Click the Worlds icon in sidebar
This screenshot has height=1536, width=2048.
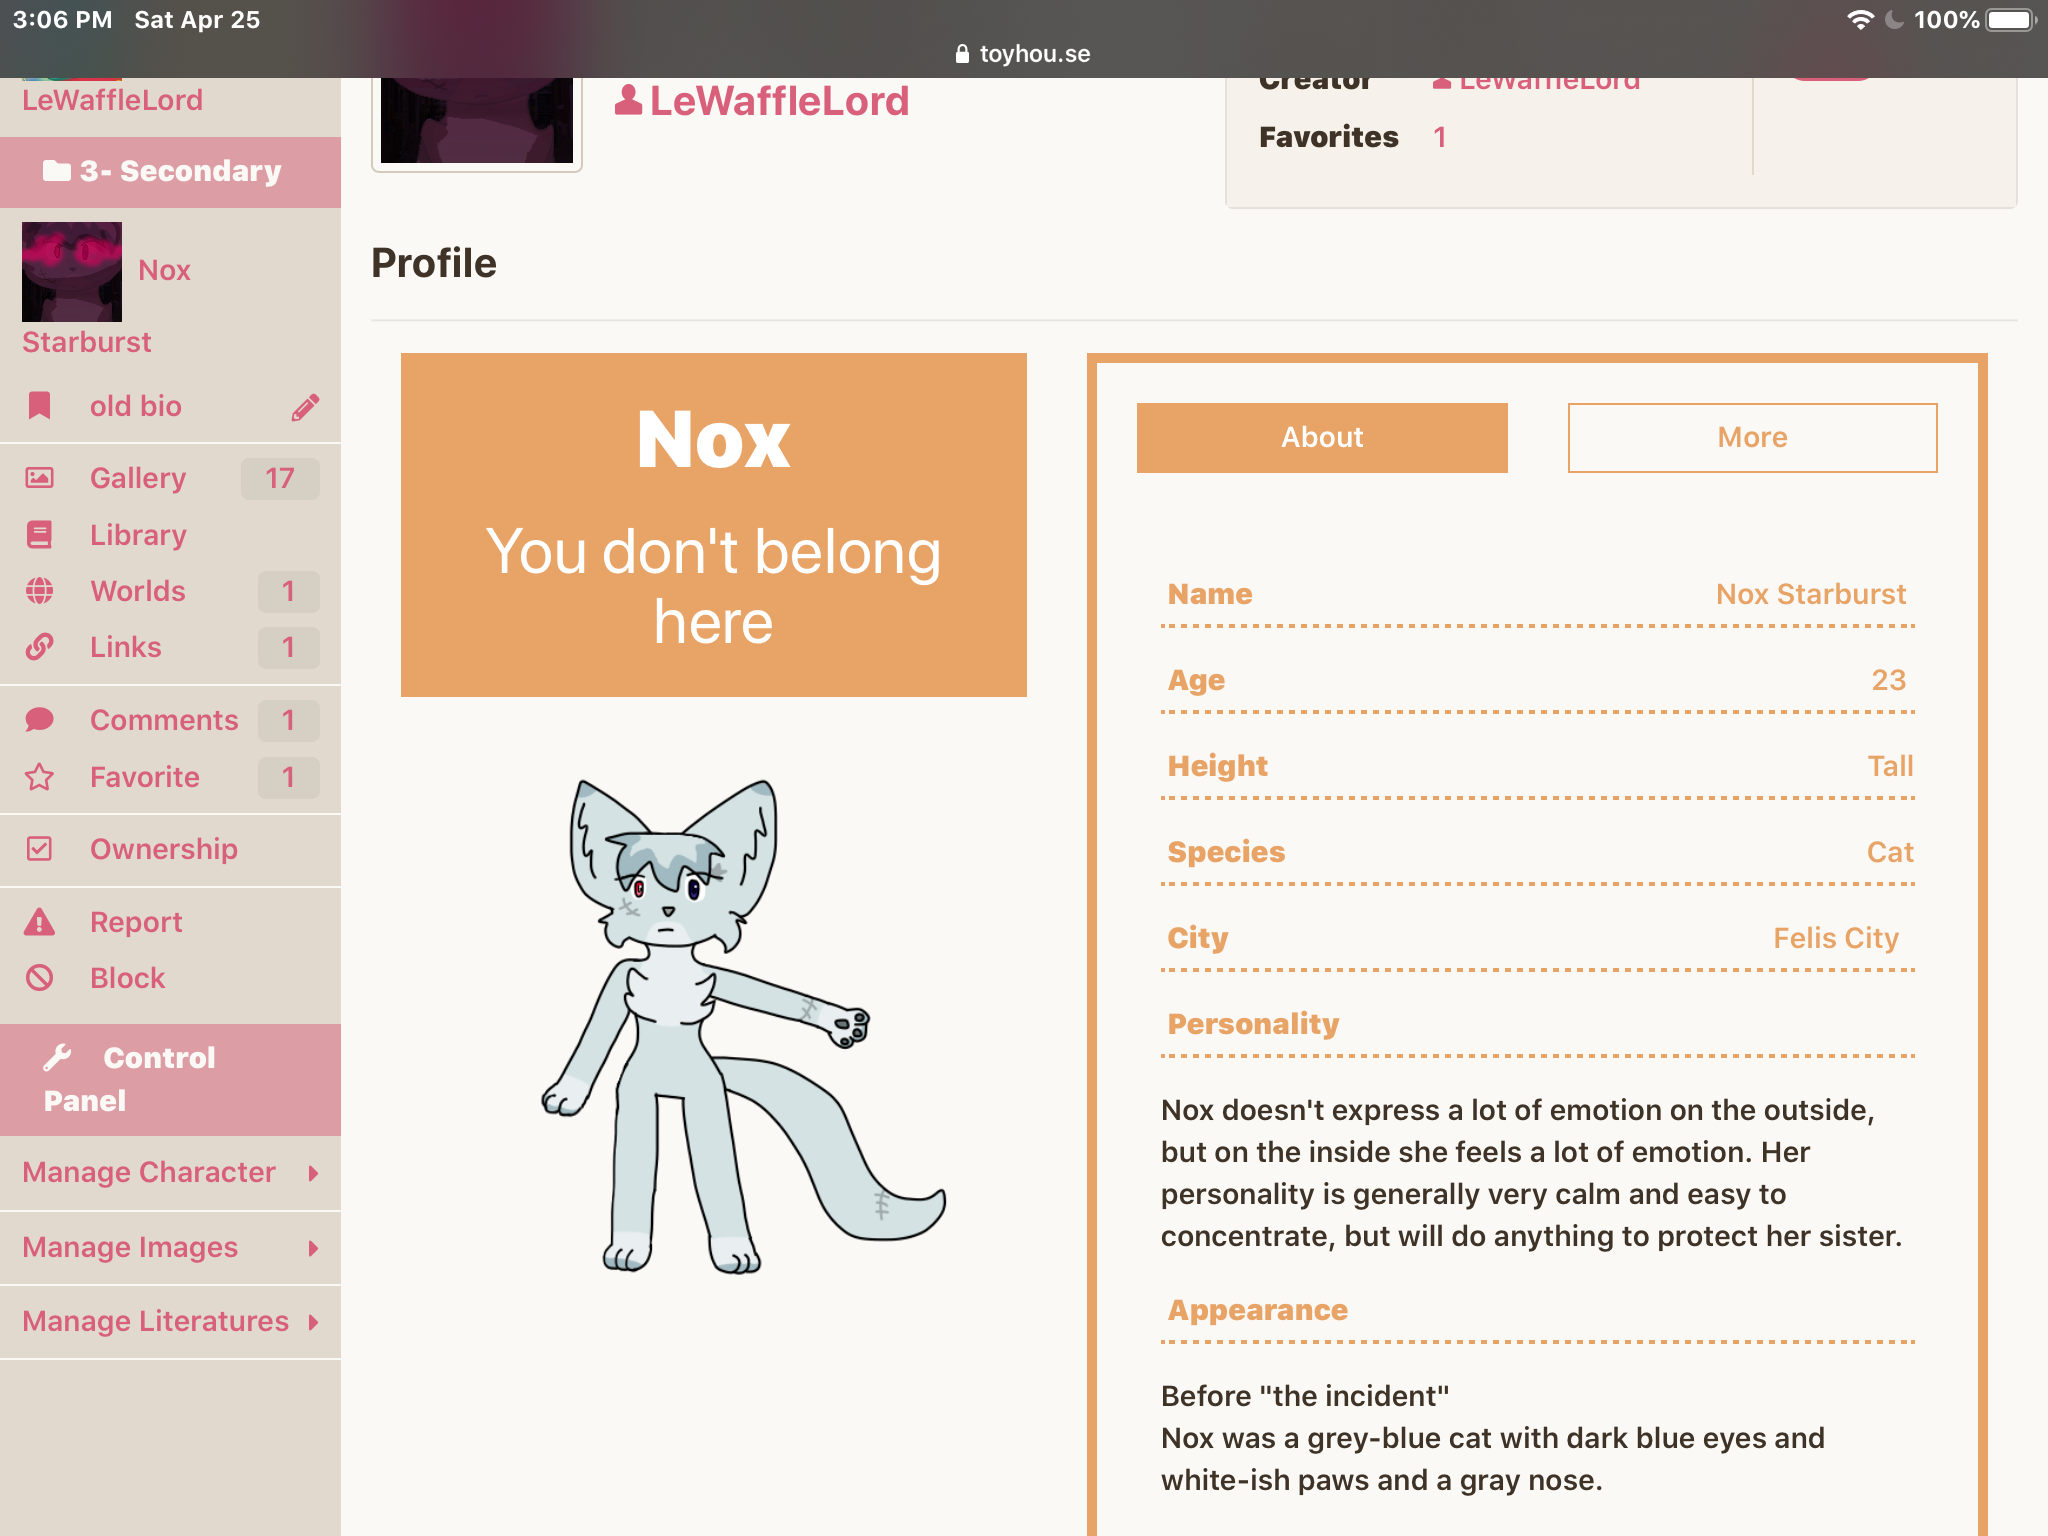coord(40,589)
